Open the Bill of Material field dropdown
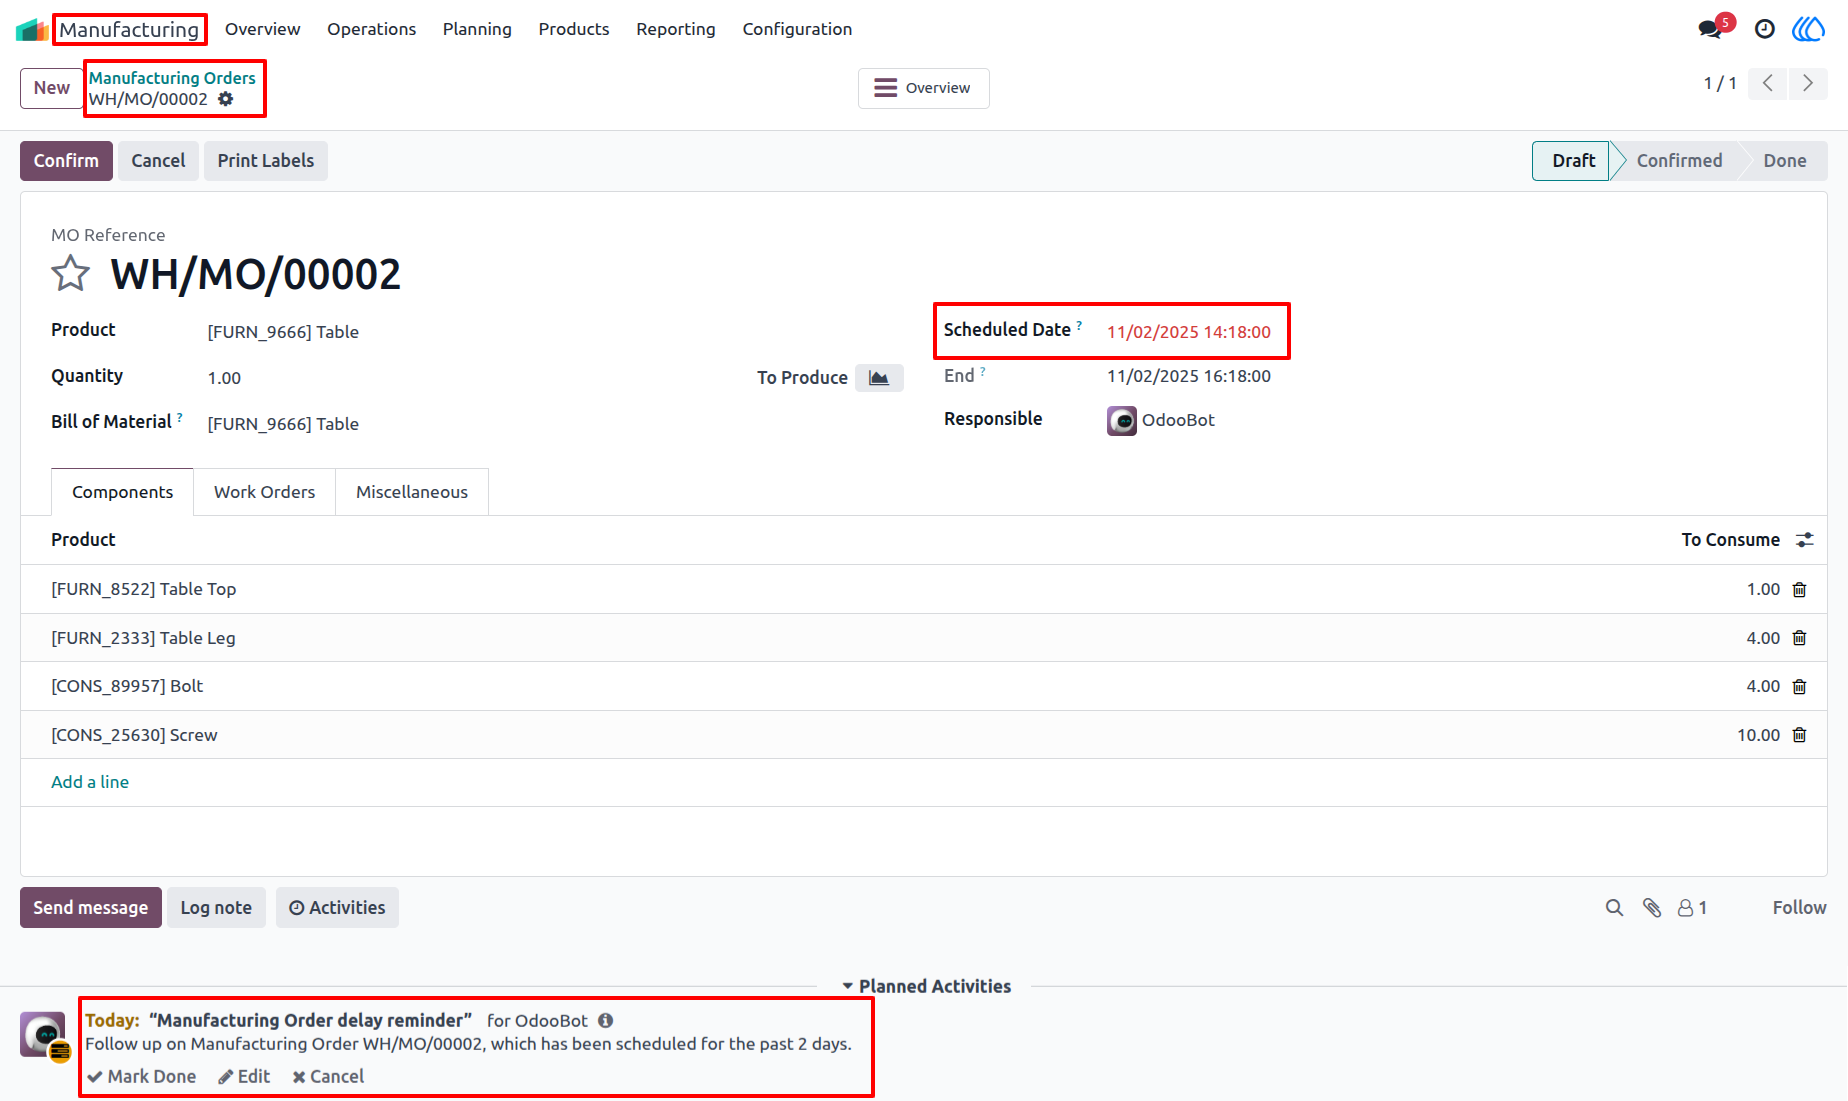Viewport: 1848px width, 1101px height. [x=283, y=424]
